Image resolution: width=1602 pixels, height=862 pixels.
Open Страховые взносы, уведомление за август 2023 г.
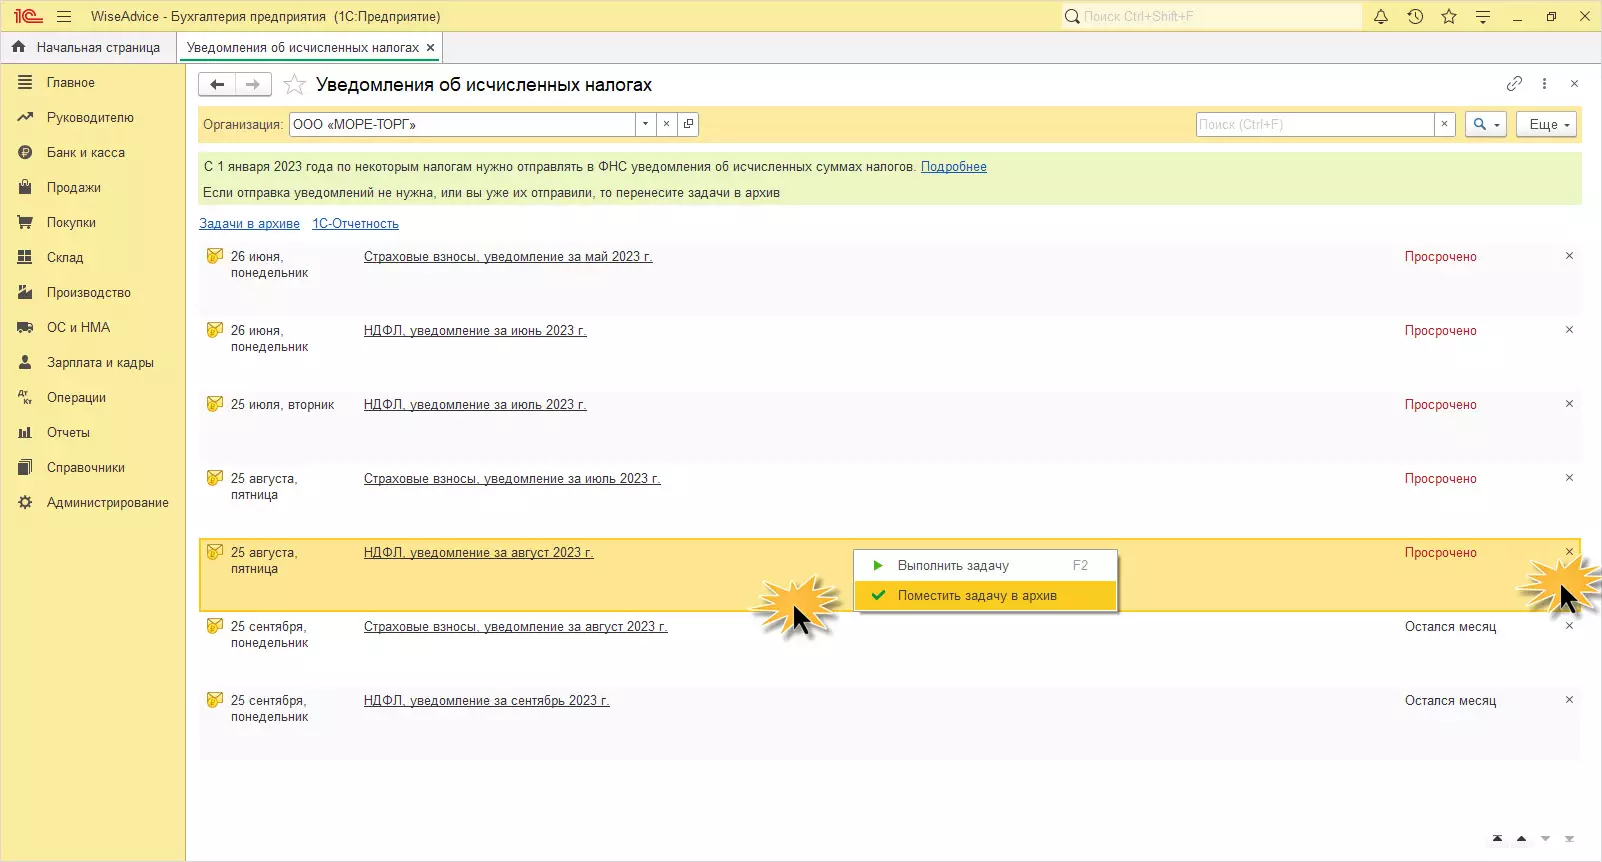pos(516,627)
